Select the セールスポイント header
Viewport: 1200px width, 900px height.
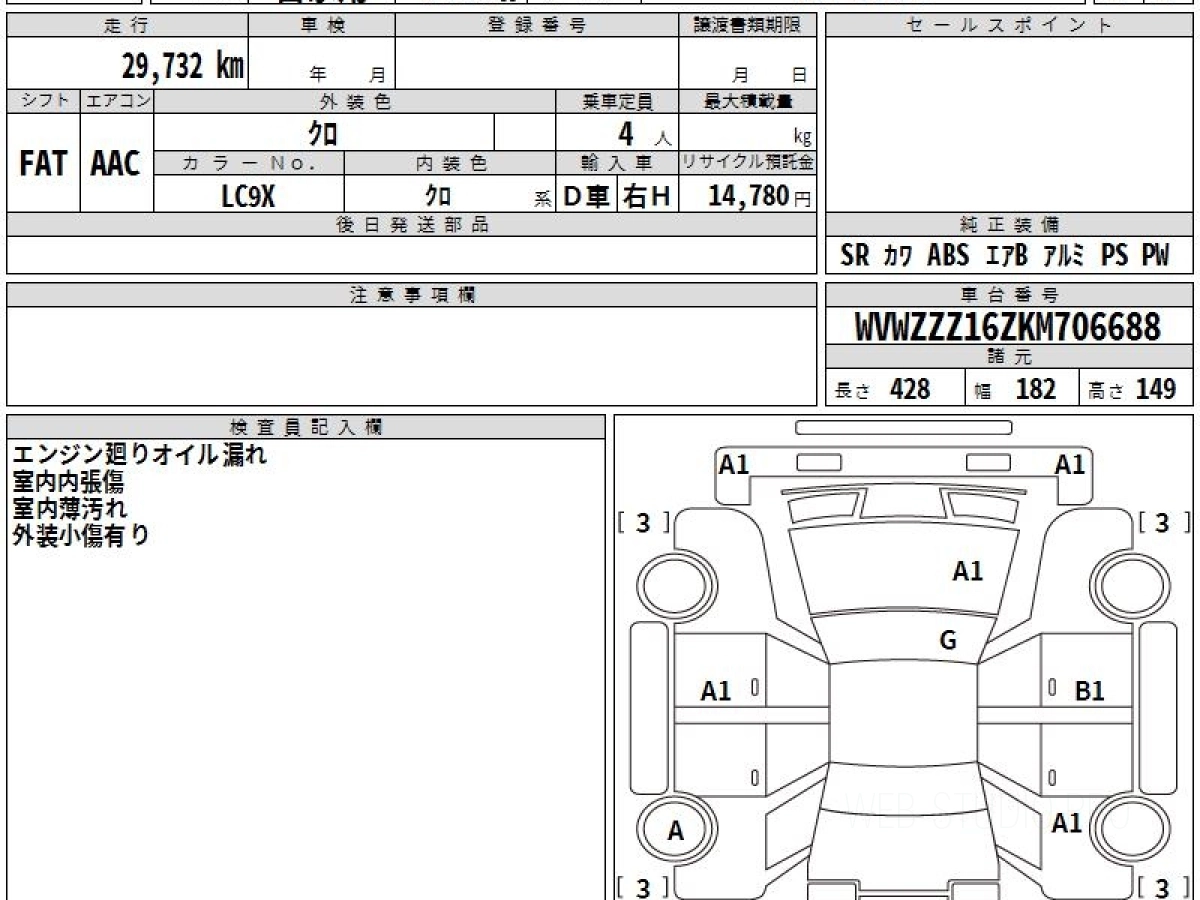click(1010, 26)
